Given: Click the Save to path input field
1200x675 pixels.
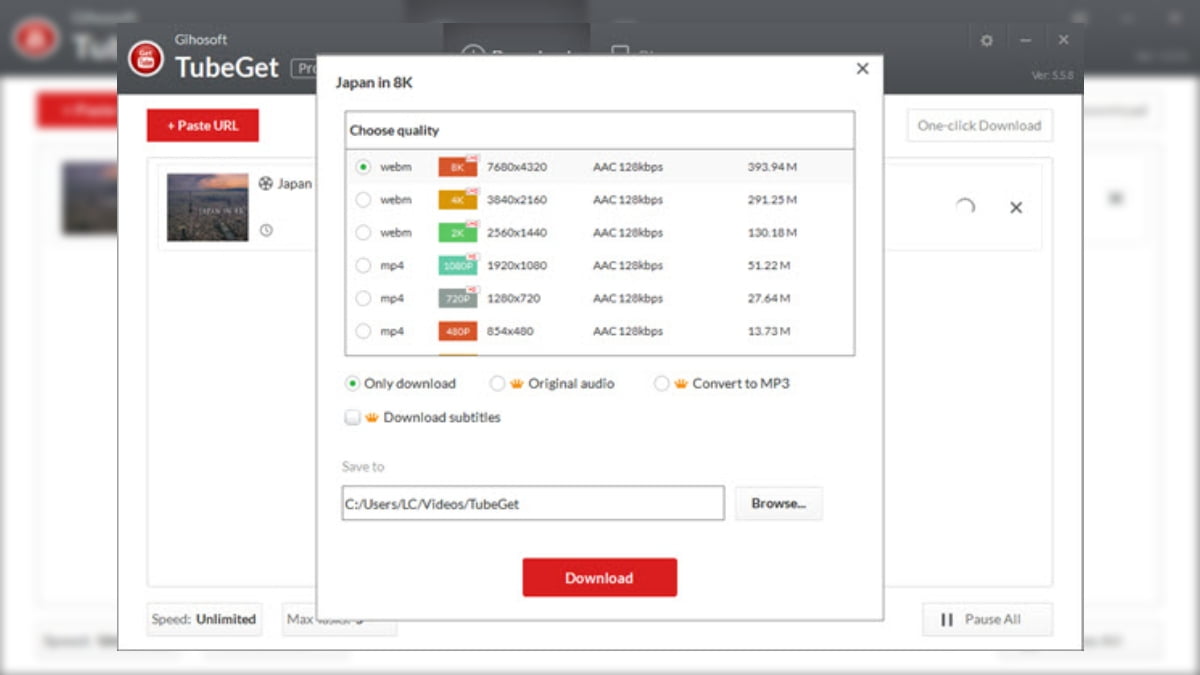Looking at the screenshot, I should [532, 504].
